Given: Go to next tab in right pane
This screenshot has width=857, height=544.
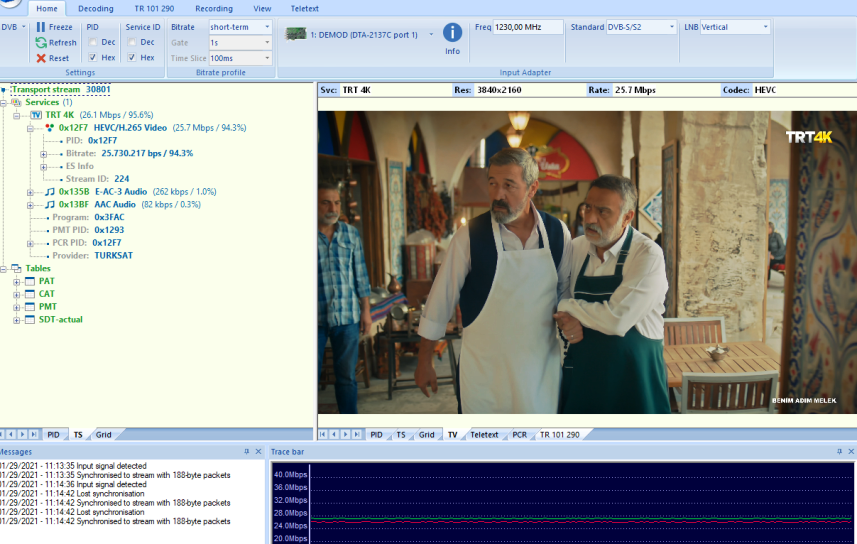Looking at the screenshot, I should (345, 435).
